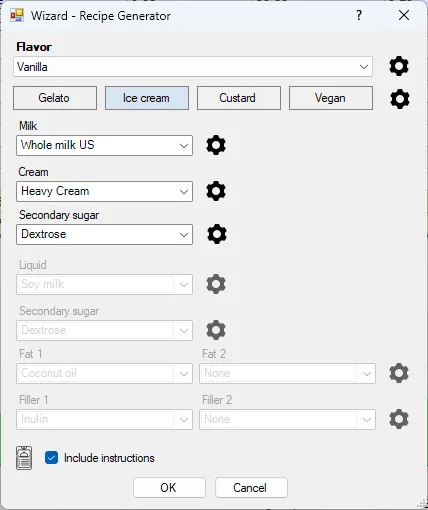
Task: Click the Wizard - Recipe Generator title
Action: (101, 16)
